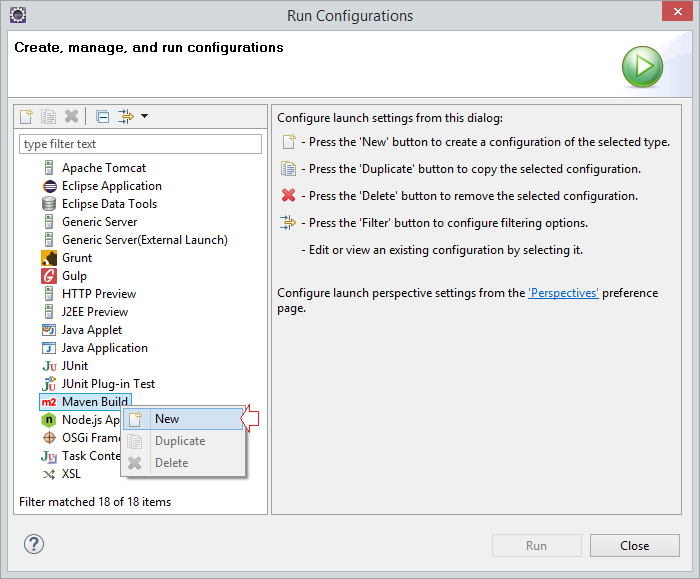700x579 pixels.
Task: Close the Run Configurations dialog window
Action: (x=677, y=12)
